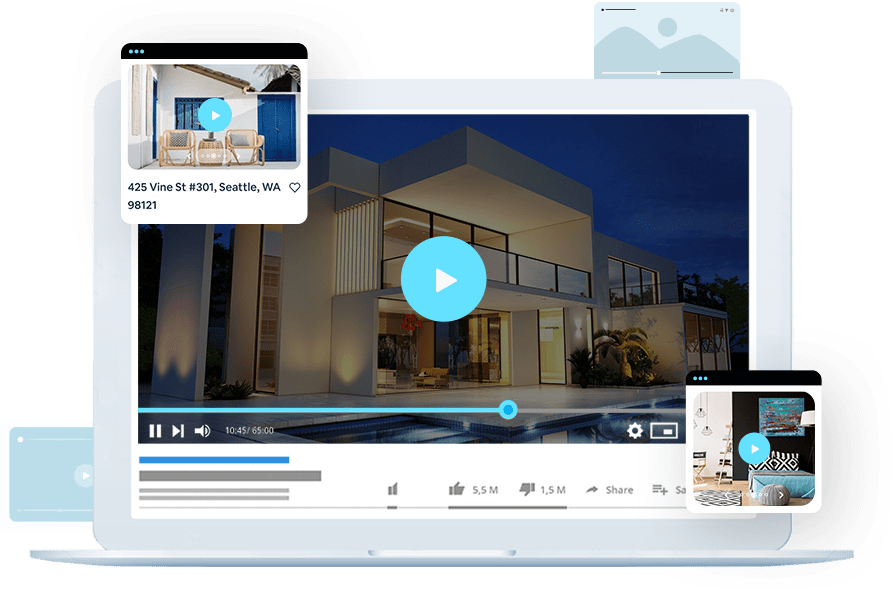Image resolution: width=892 pixels, height=590 pixels.
Task: Play the bedroom card video
Action: 754,449
